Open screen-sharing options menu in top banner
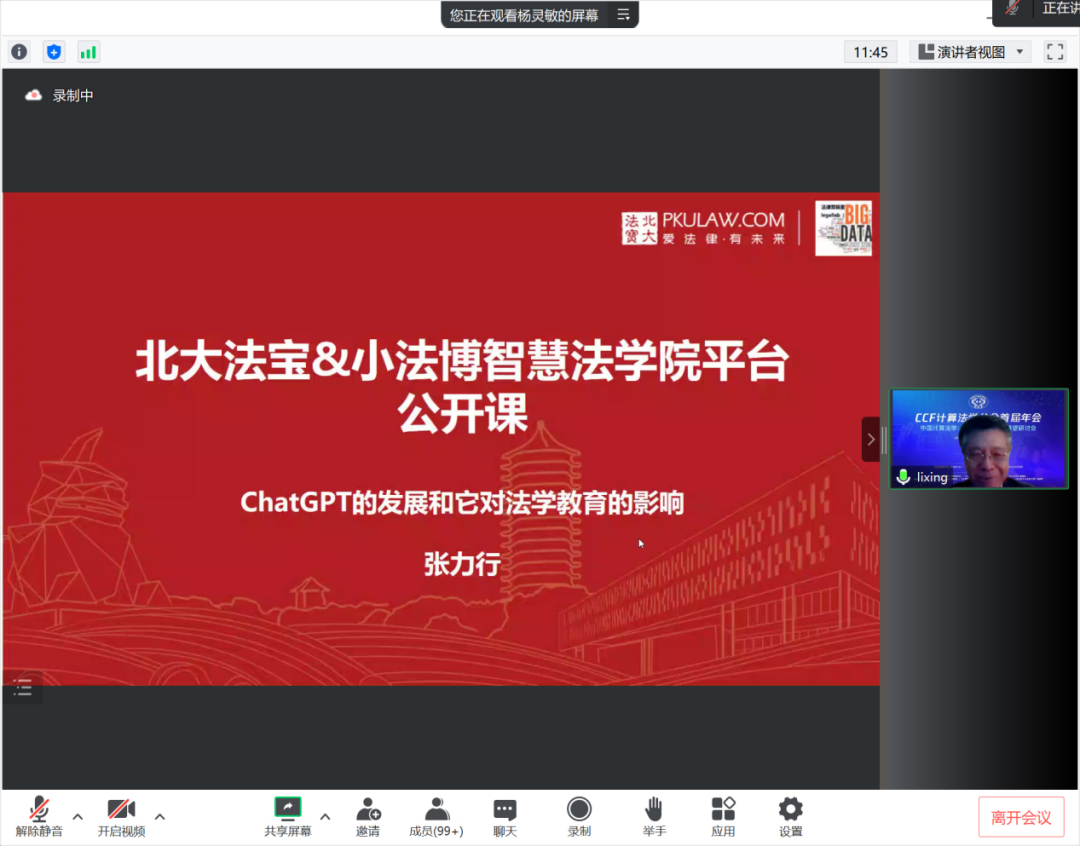The image size is (1080, 846). (x=623, y=14)
